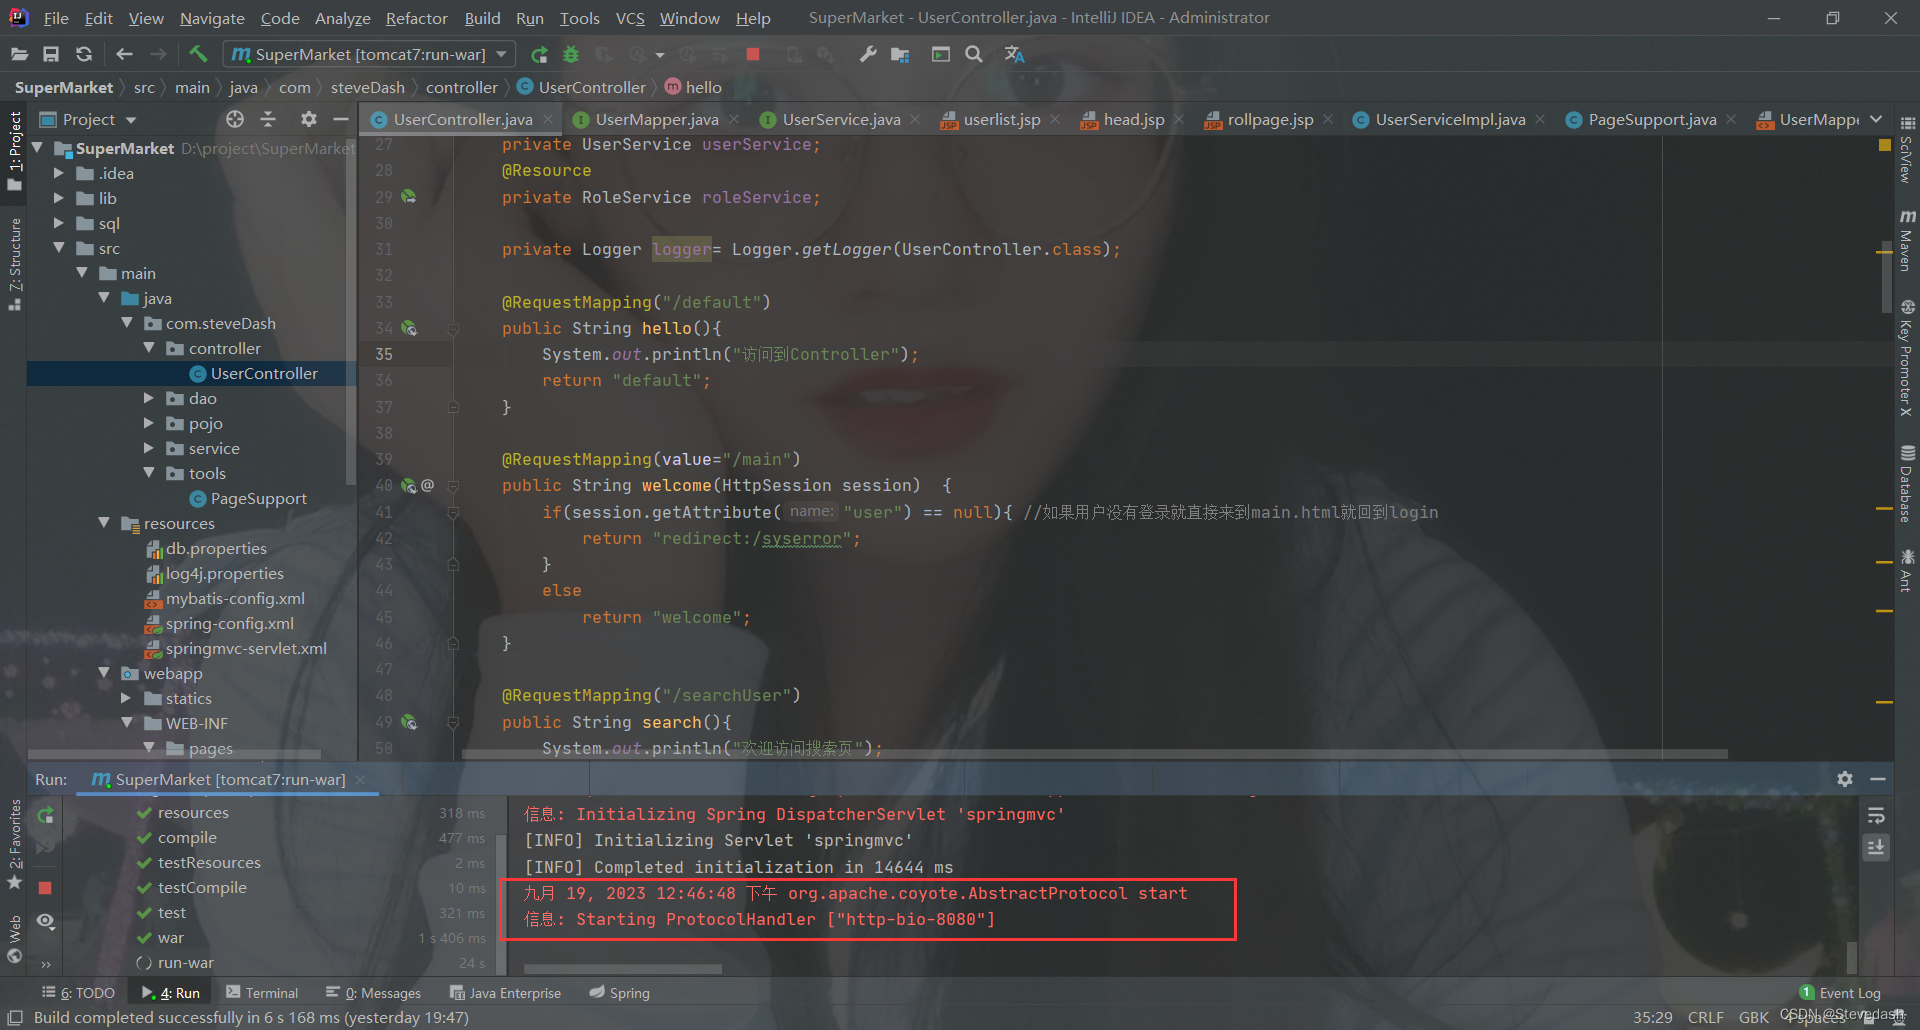1920x1030 pixels.
Task: Open the Terminal tool window
Action: click(262, 993)
